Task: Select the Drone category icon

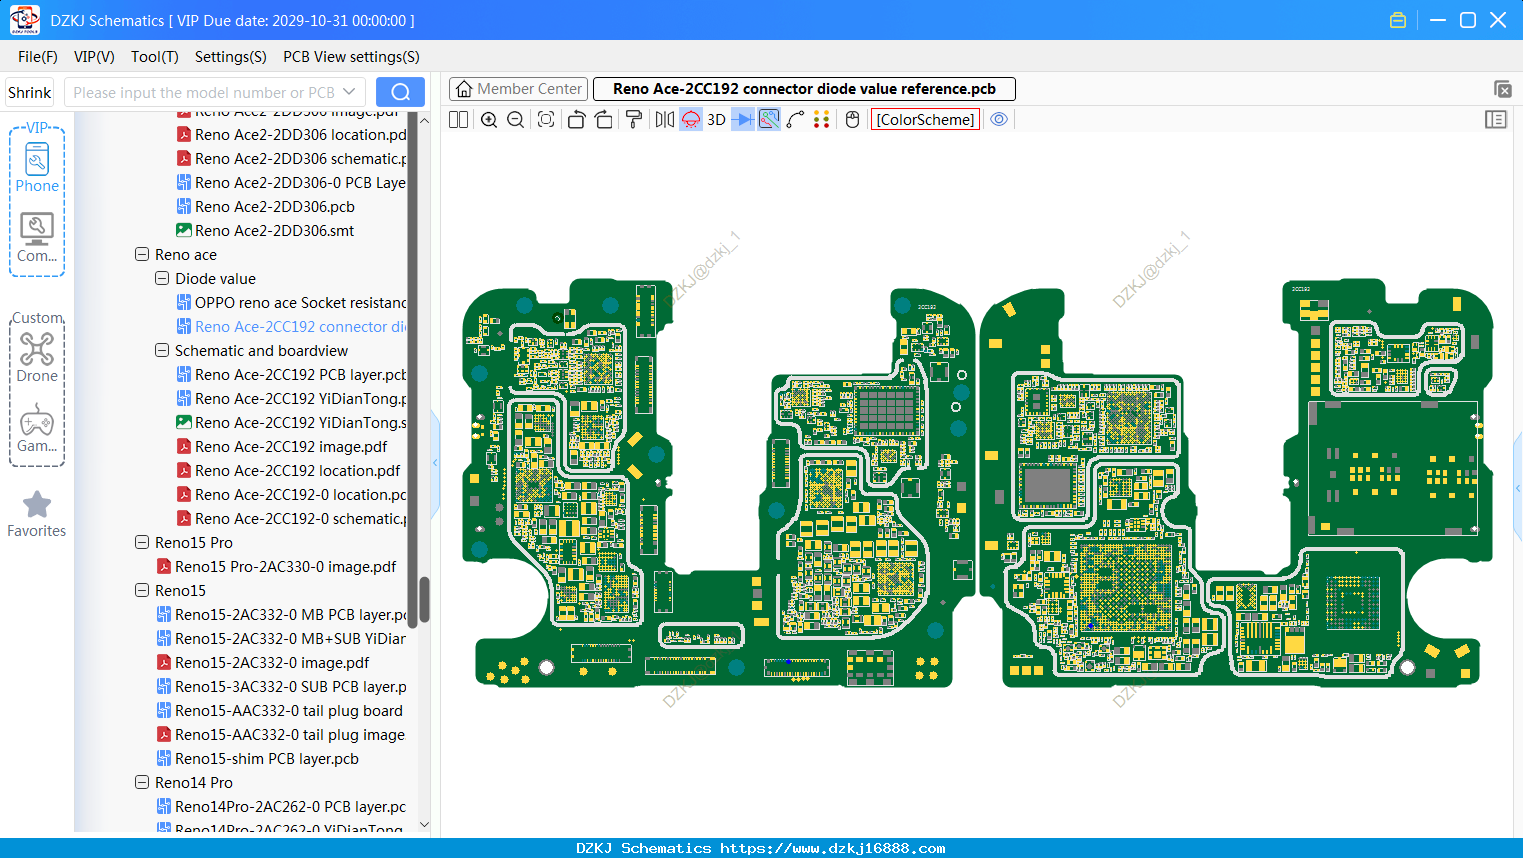Action: click(x=37, y=357)
